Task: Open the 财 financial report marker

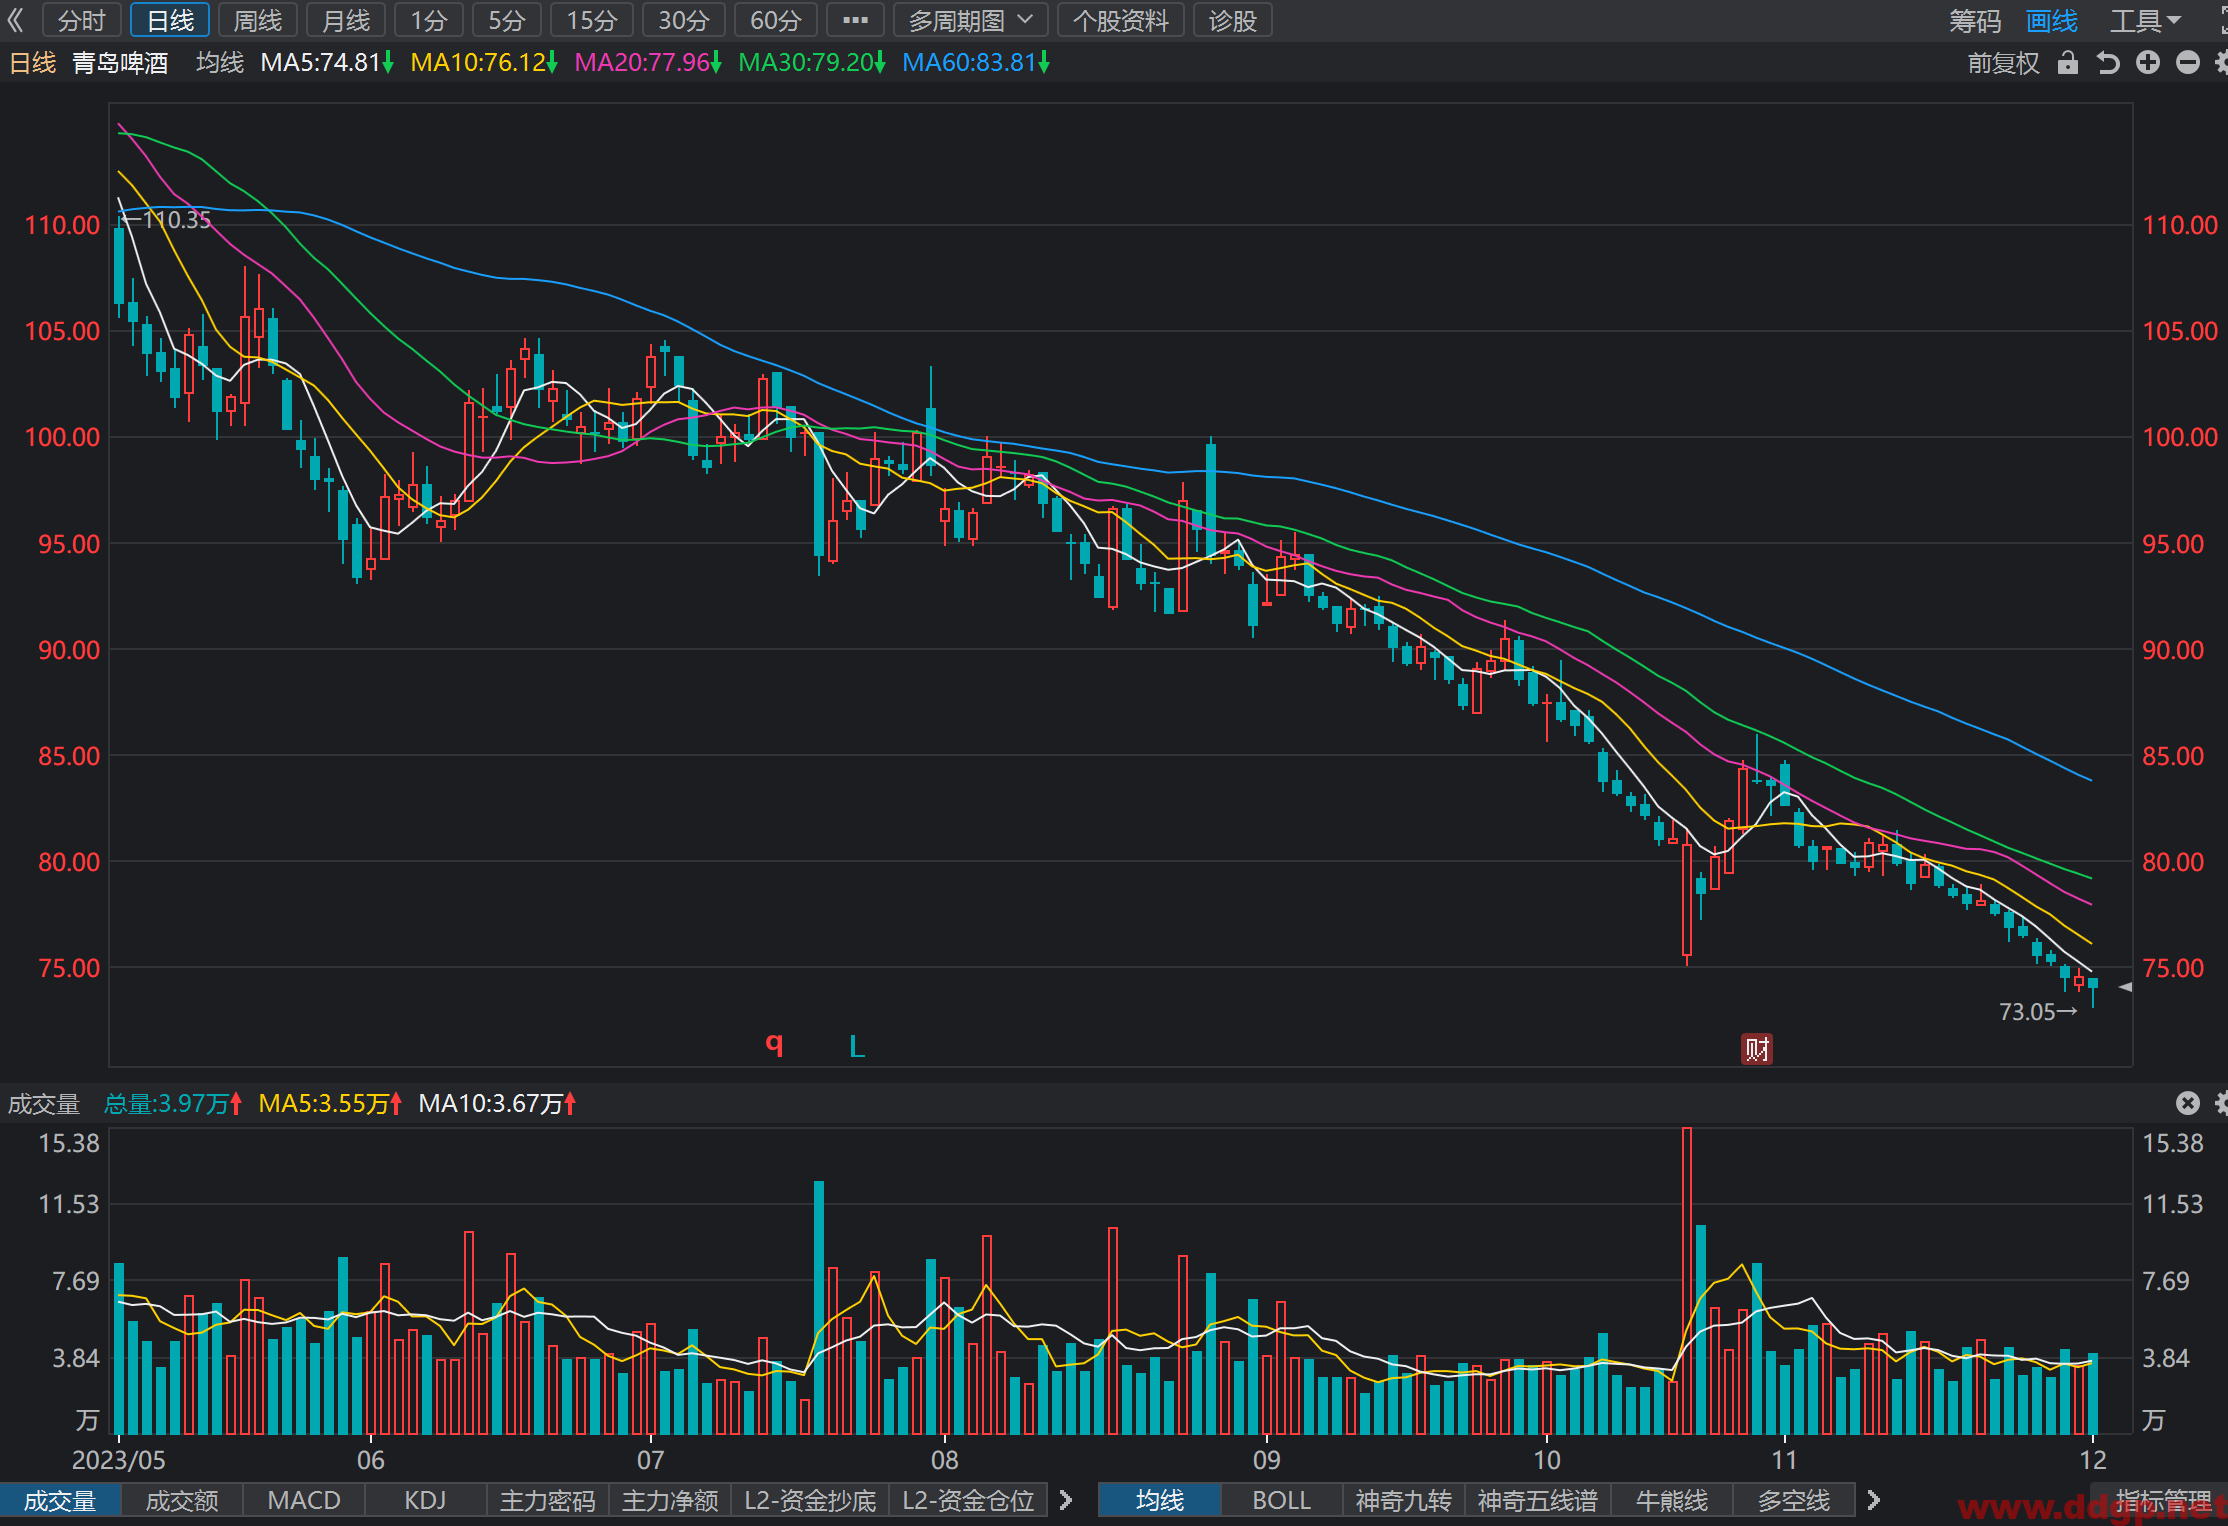Action: click(1757, 1049)
